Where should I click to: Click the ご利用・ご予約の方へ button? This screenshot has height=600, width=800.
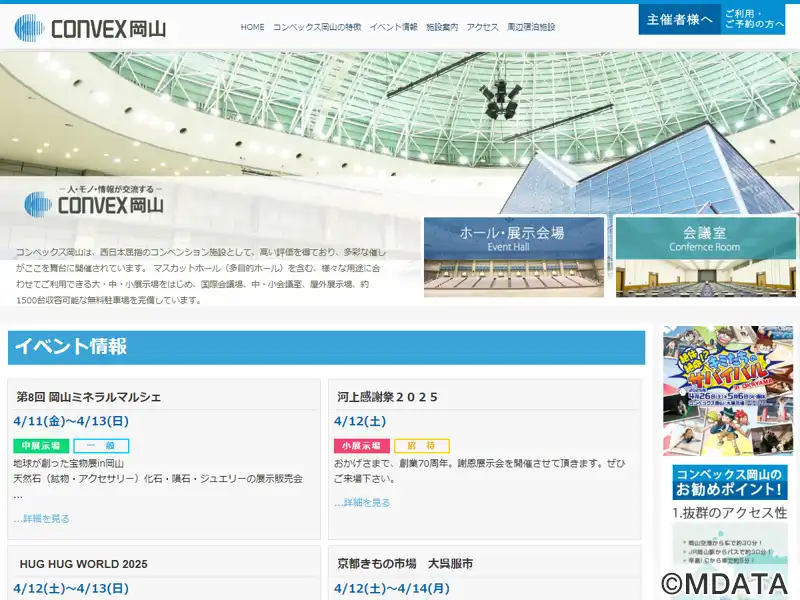pyautogui.click(x=754, y=19)
